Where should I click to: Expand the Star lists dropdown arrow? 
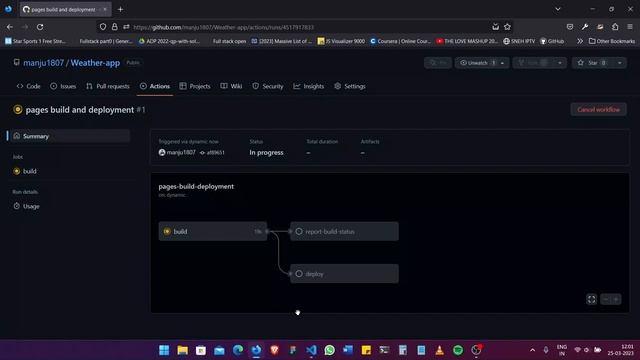(620, 63)
